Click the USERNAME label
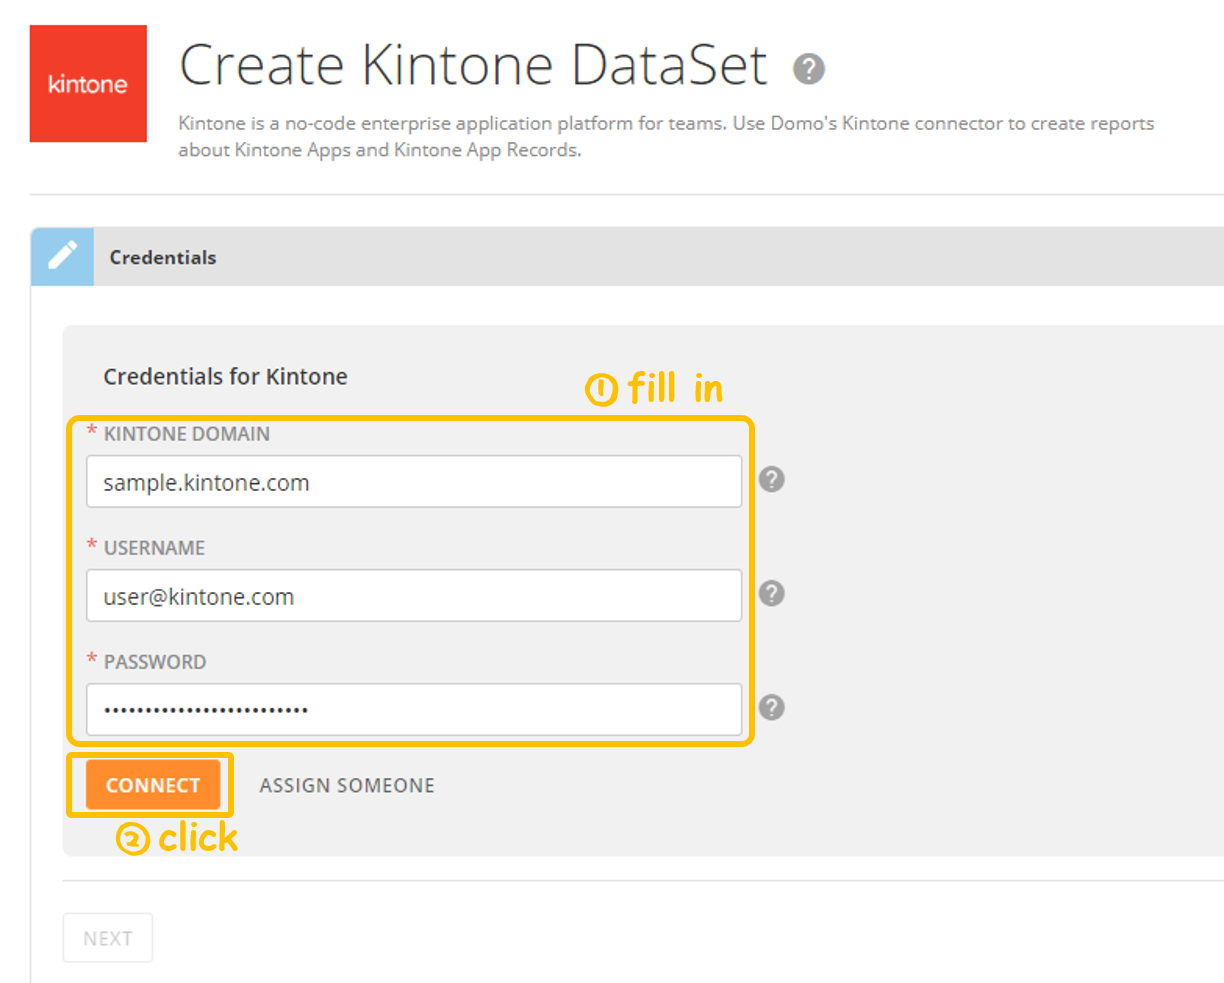 click(x=154, y=548)
